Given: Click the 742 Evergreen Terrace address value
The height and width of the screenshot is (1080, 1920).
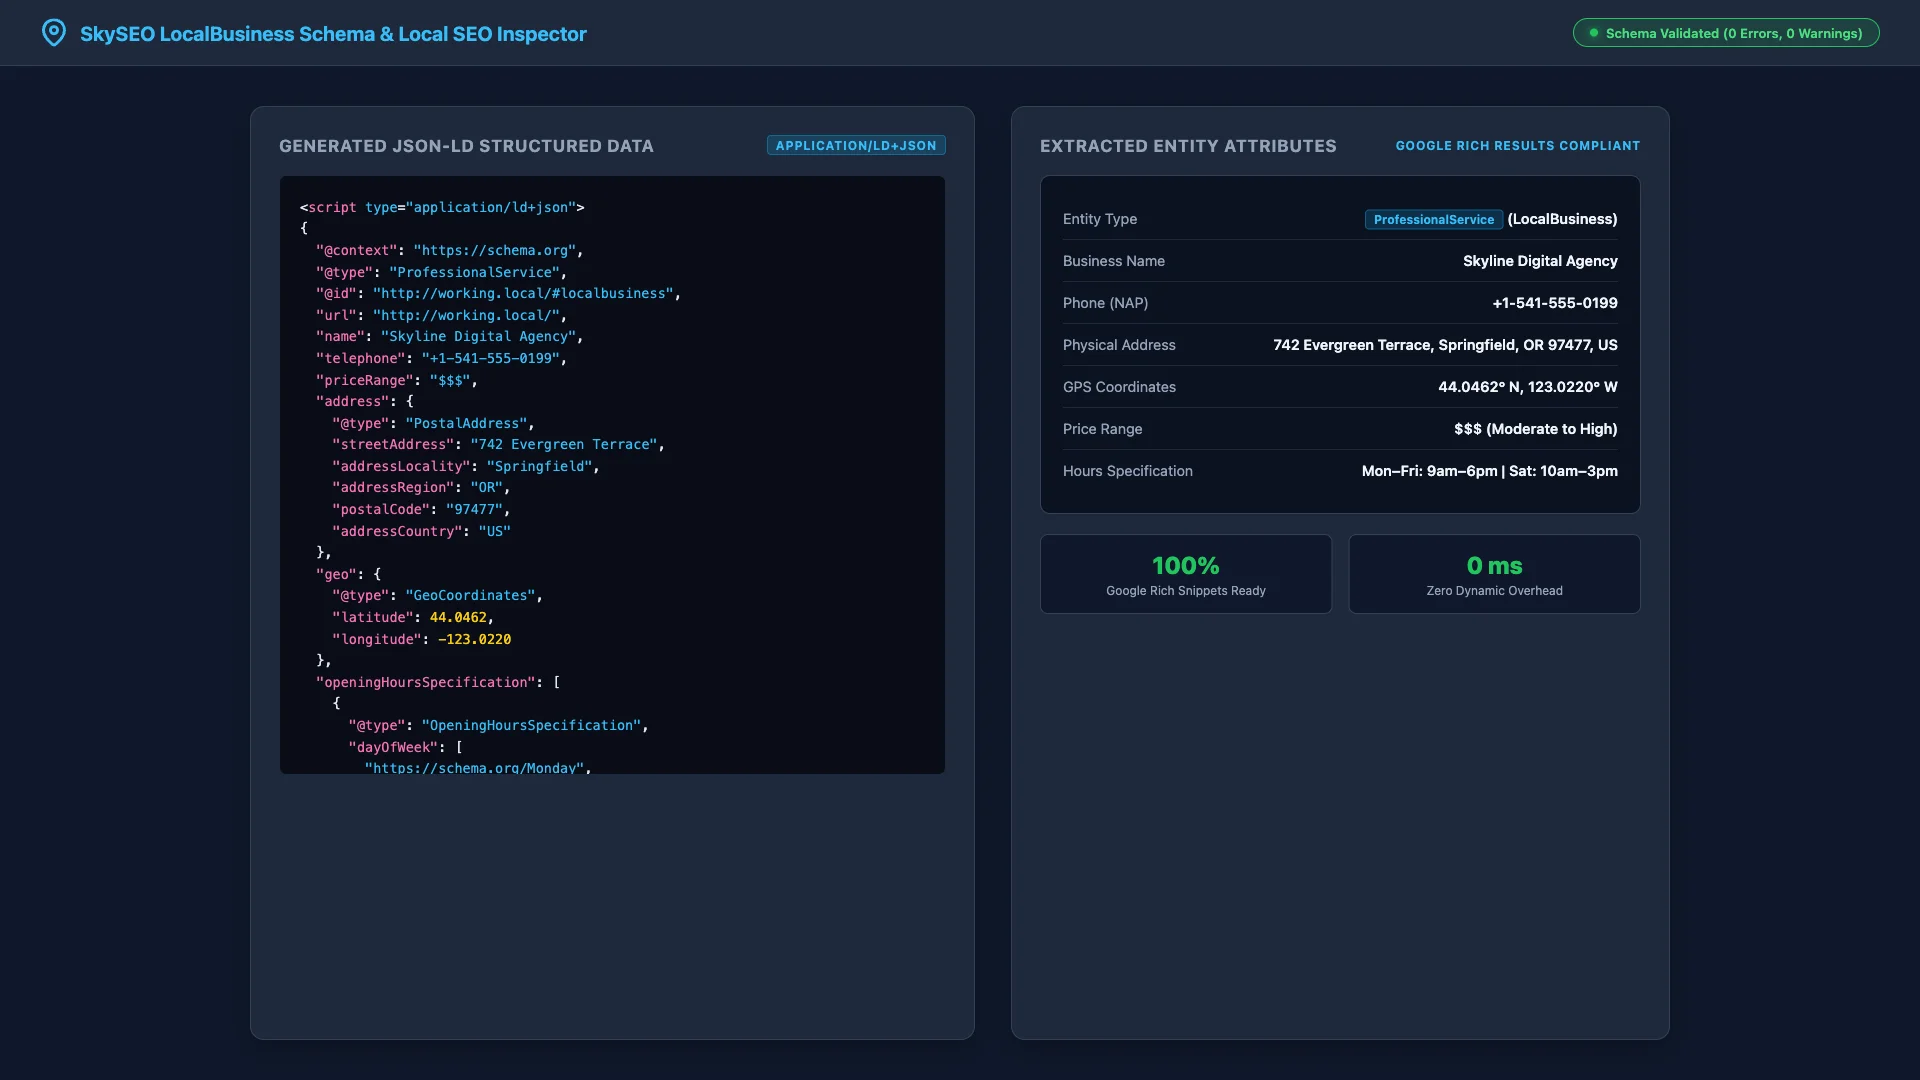Looking at the screenshot, I should [1445, 345].
